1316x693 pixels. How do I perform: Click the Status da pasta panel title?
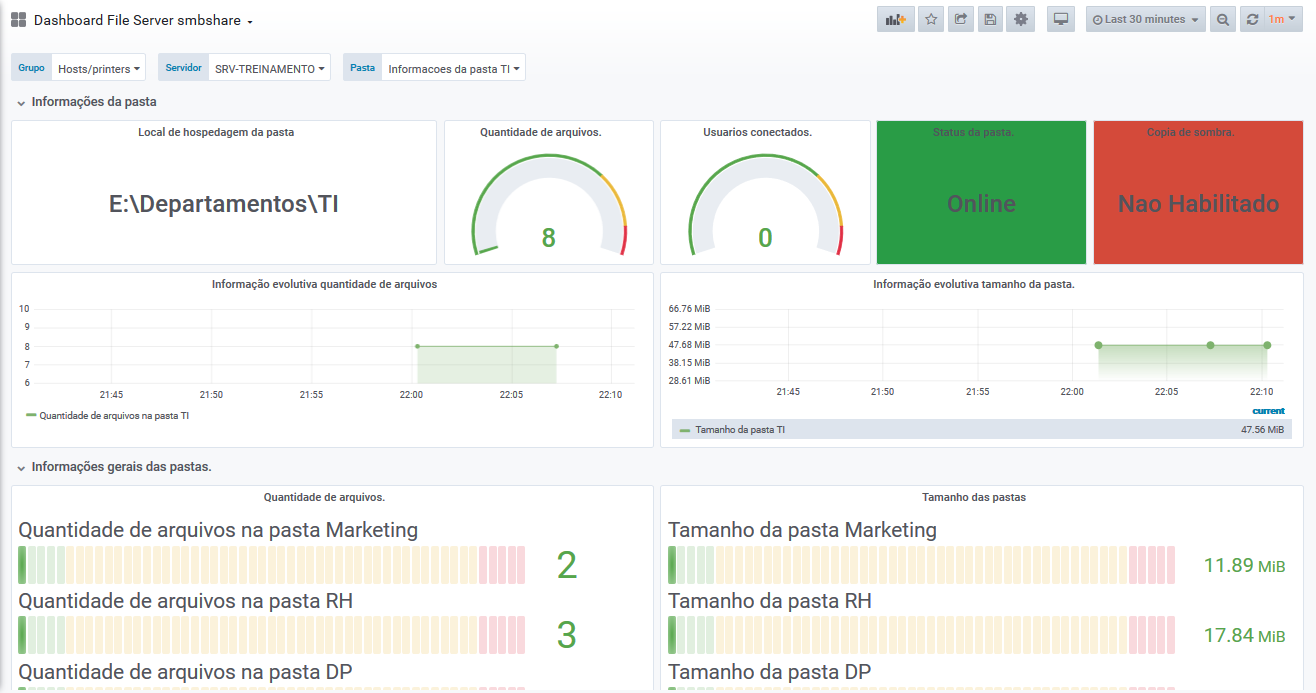coord(973,132)
